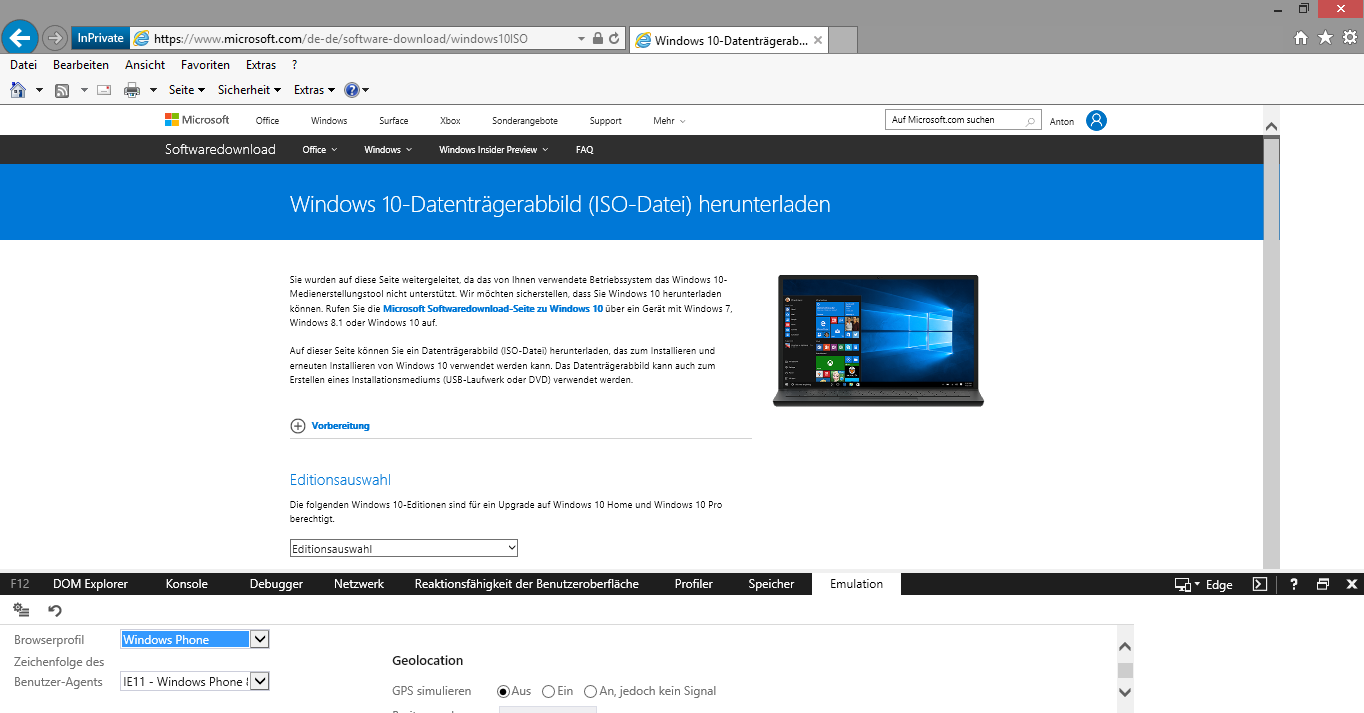Viewport: 1364px width, 713px height.
Task: Click the Sonderangebote navigation link
Action: 525,121
